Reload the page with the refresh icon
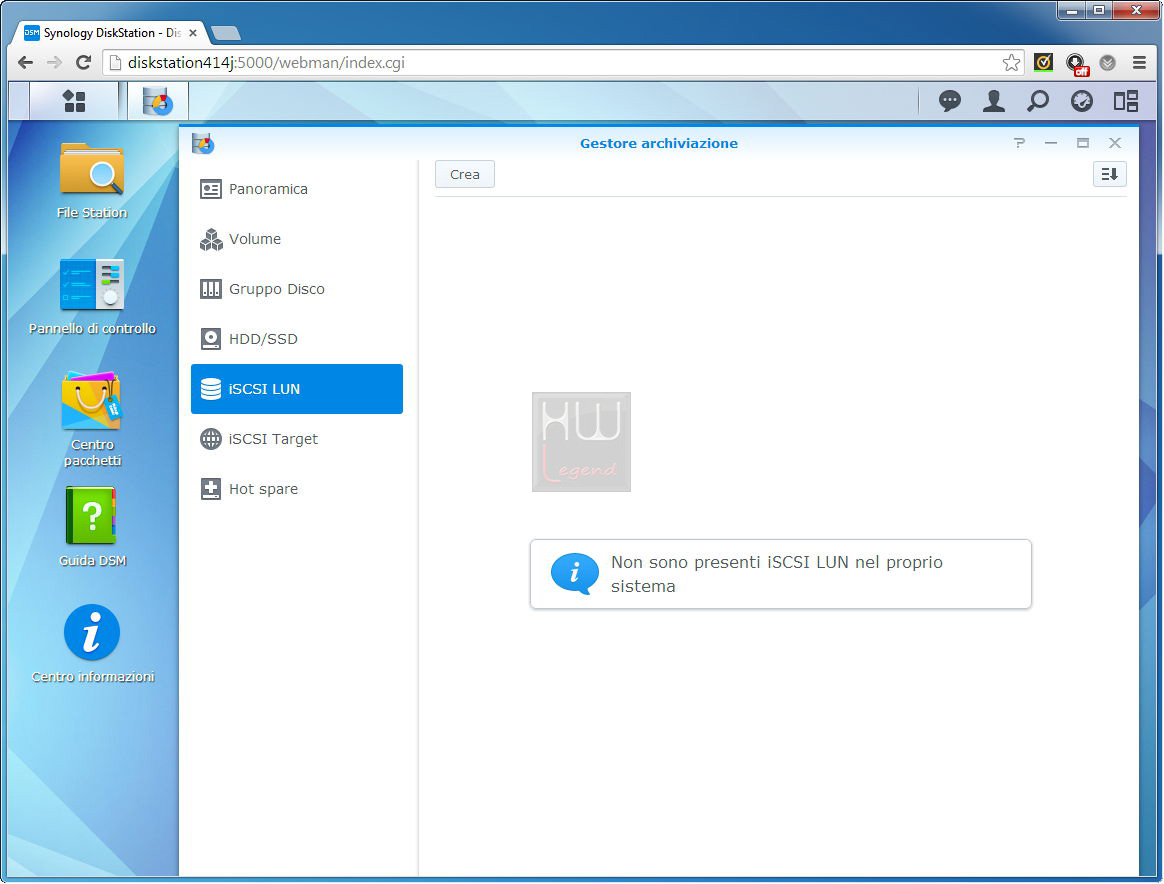Viewport: 1164px width, 884px height. 83,62
